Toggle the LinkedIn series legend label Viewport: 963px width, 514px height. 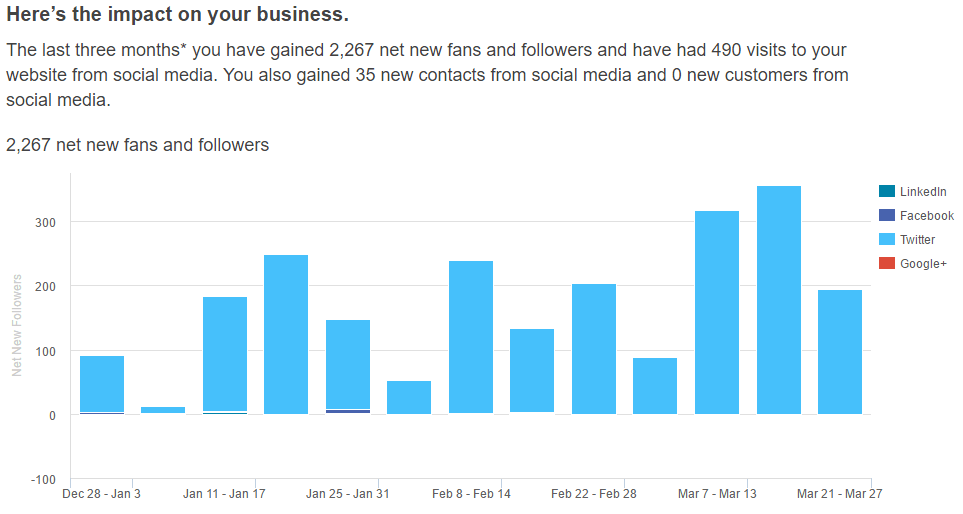tap(923, 191)
